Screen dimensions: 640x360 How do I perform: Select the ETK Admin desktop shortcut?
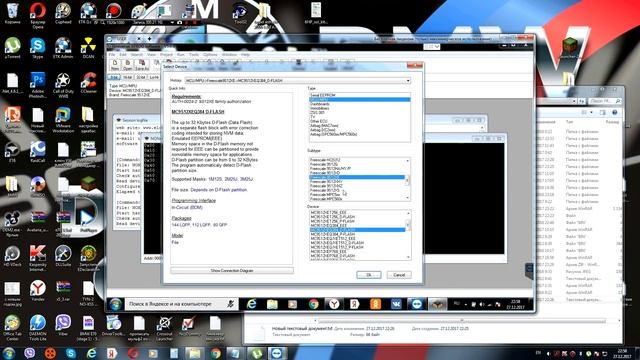click(63, 48)
